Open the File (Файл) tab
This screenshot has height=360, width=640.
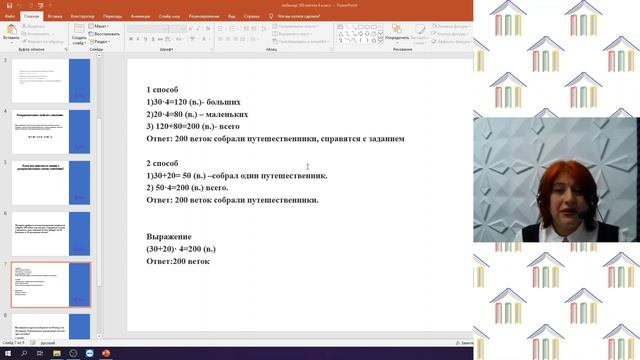pos(10,16)
